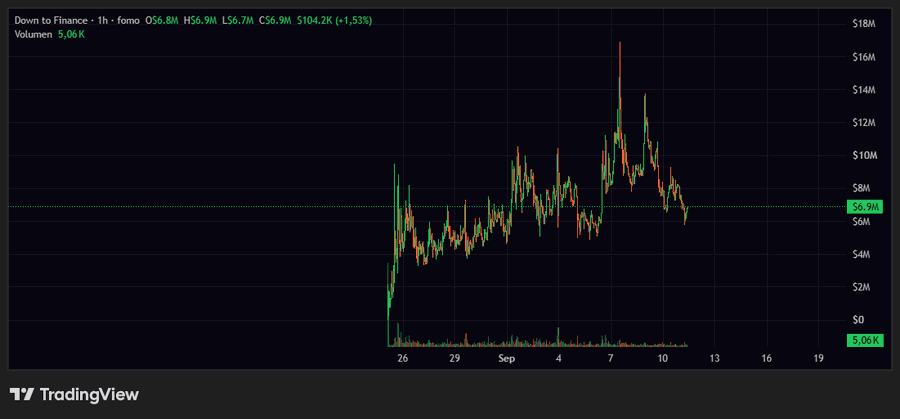Click the $10M price axis label

coord(864,156)
